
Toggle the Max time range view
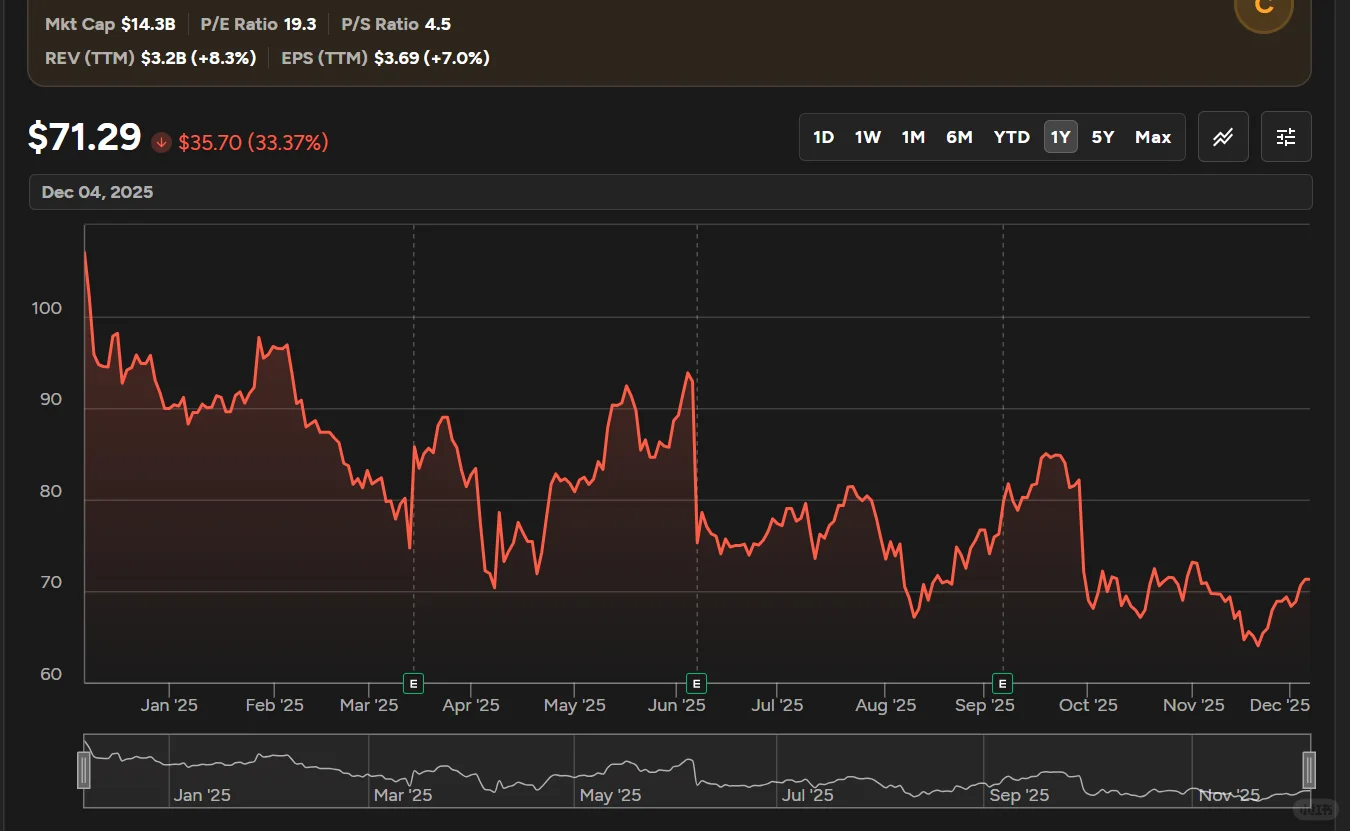click(x=1152, y=137)
